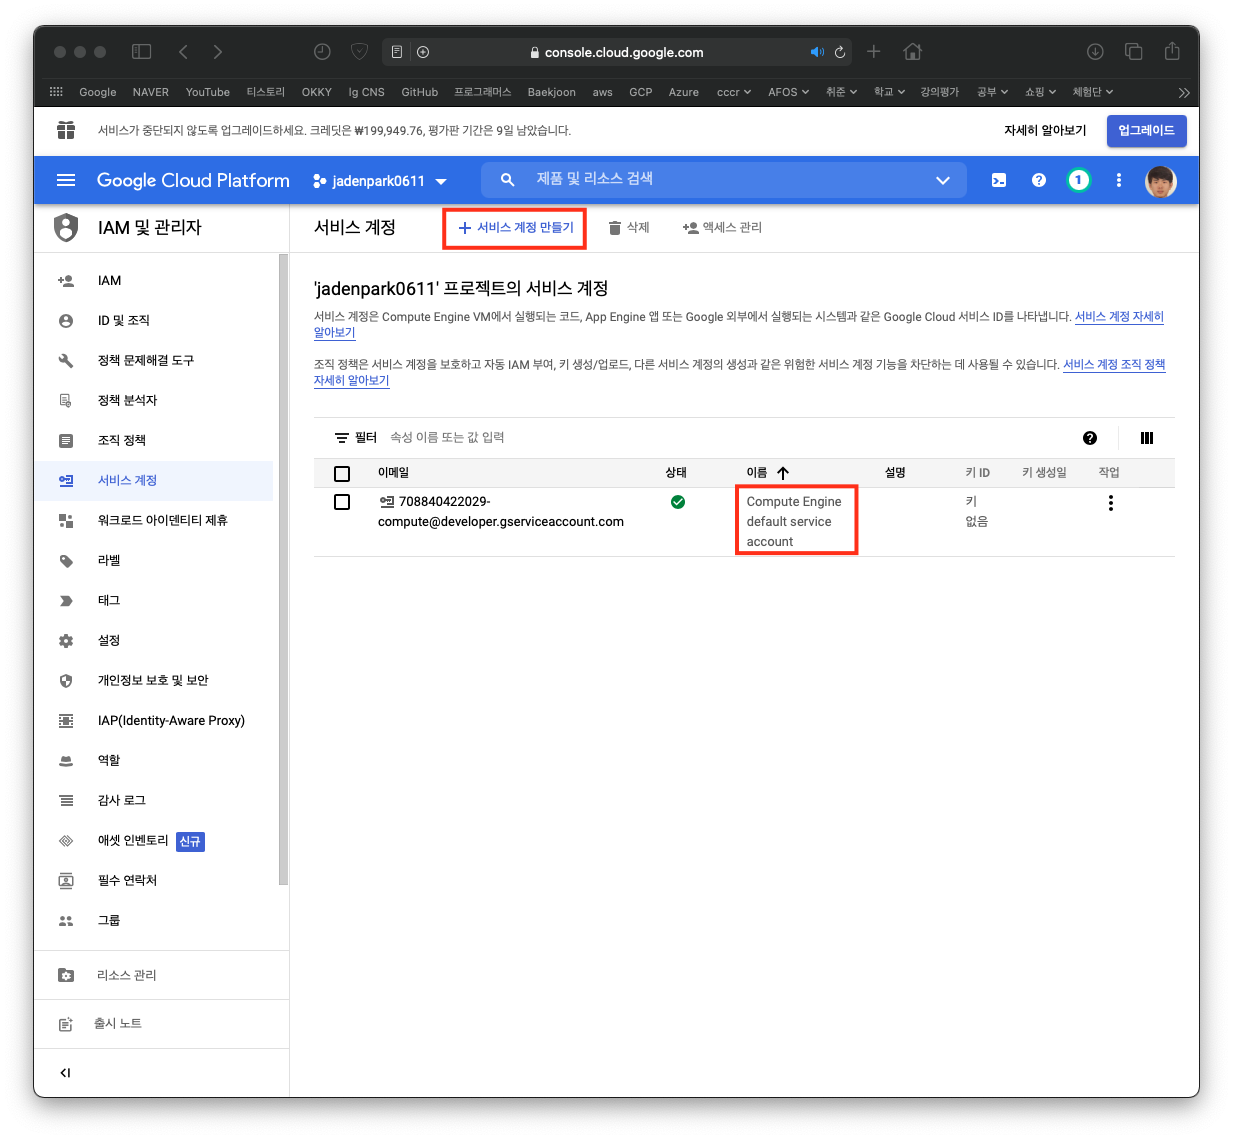The height and width of the screenshot is (1139, 1233).
Task: Click '액세스 관리' button
Action: (722, 228)
